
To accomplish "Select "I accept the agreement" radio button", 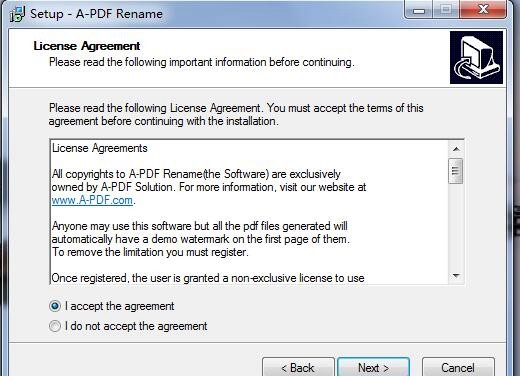I will [55, 306].
